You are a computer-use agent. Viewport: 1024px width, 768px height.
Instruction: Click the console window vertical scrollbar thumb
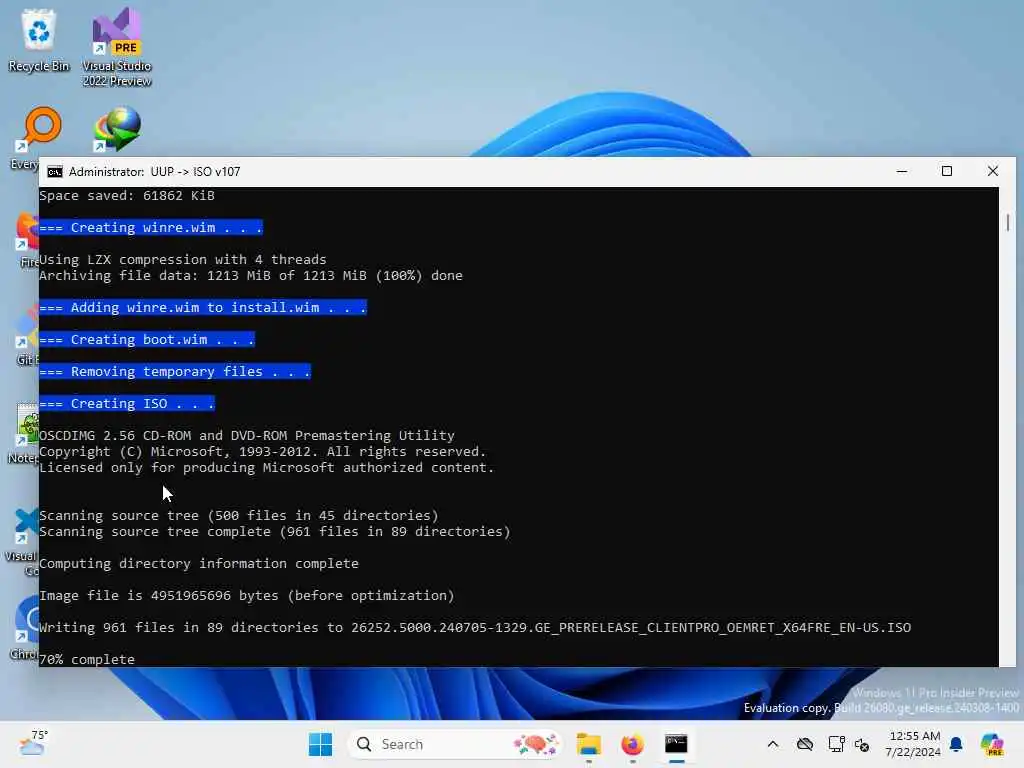[1008, 222]
